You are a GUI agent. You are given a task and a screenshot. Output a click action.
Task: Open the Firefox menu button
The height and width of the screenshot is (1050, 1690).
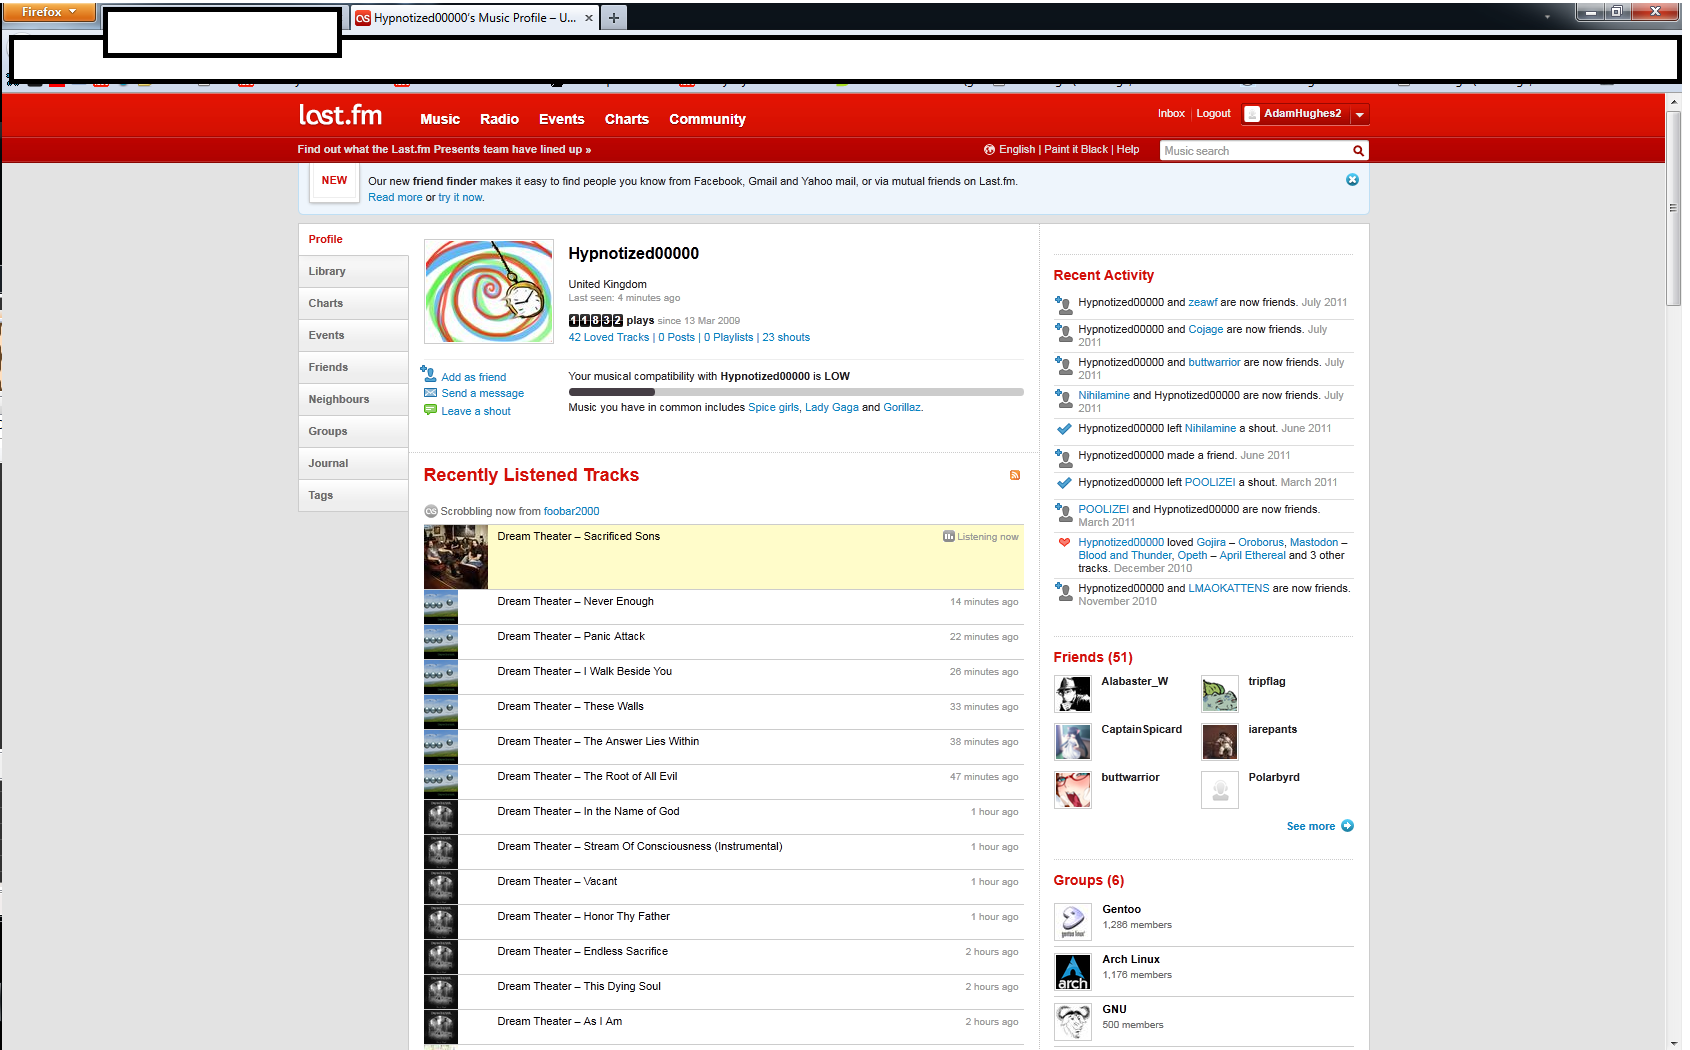click(48, 12)
